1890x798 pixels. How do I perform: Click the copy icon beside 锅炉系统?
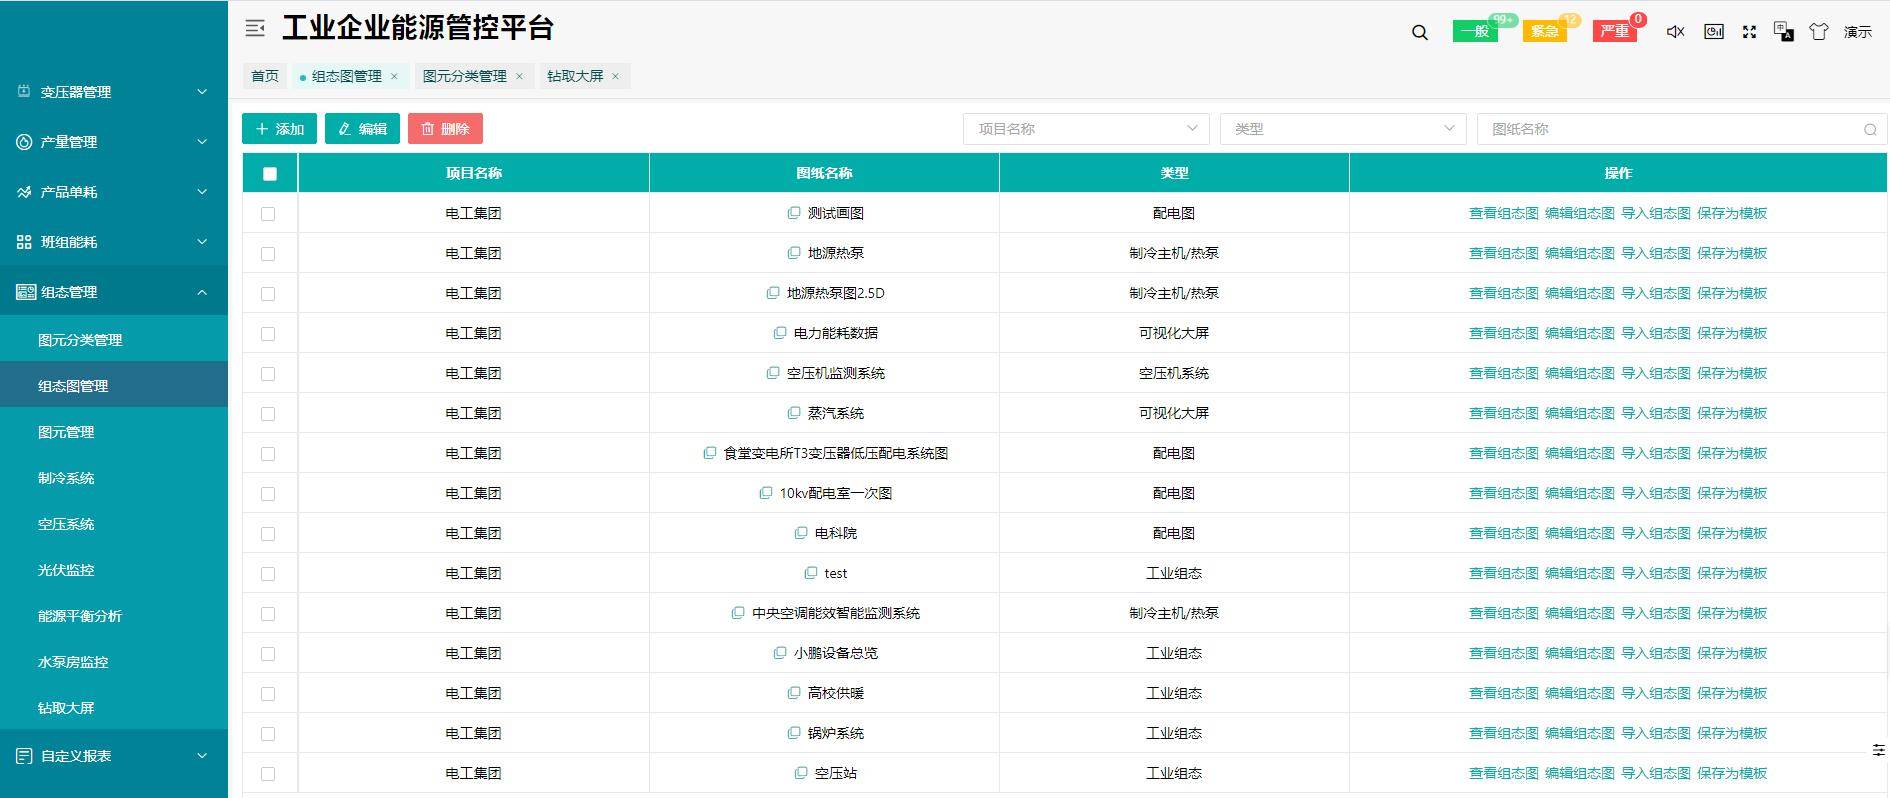pyautogui.click(x=794, y=733)
